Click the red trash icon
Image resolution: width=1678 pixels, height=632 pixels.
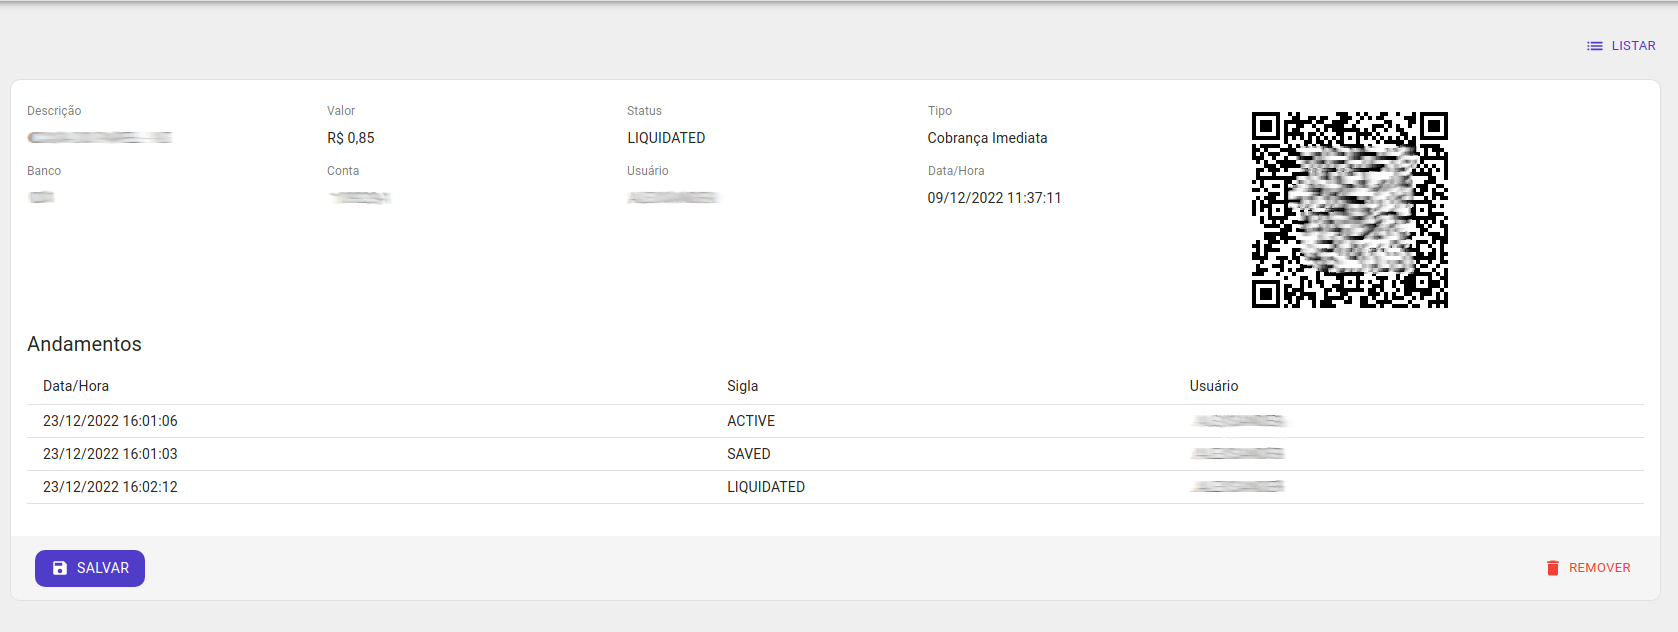click(1553, 568)
